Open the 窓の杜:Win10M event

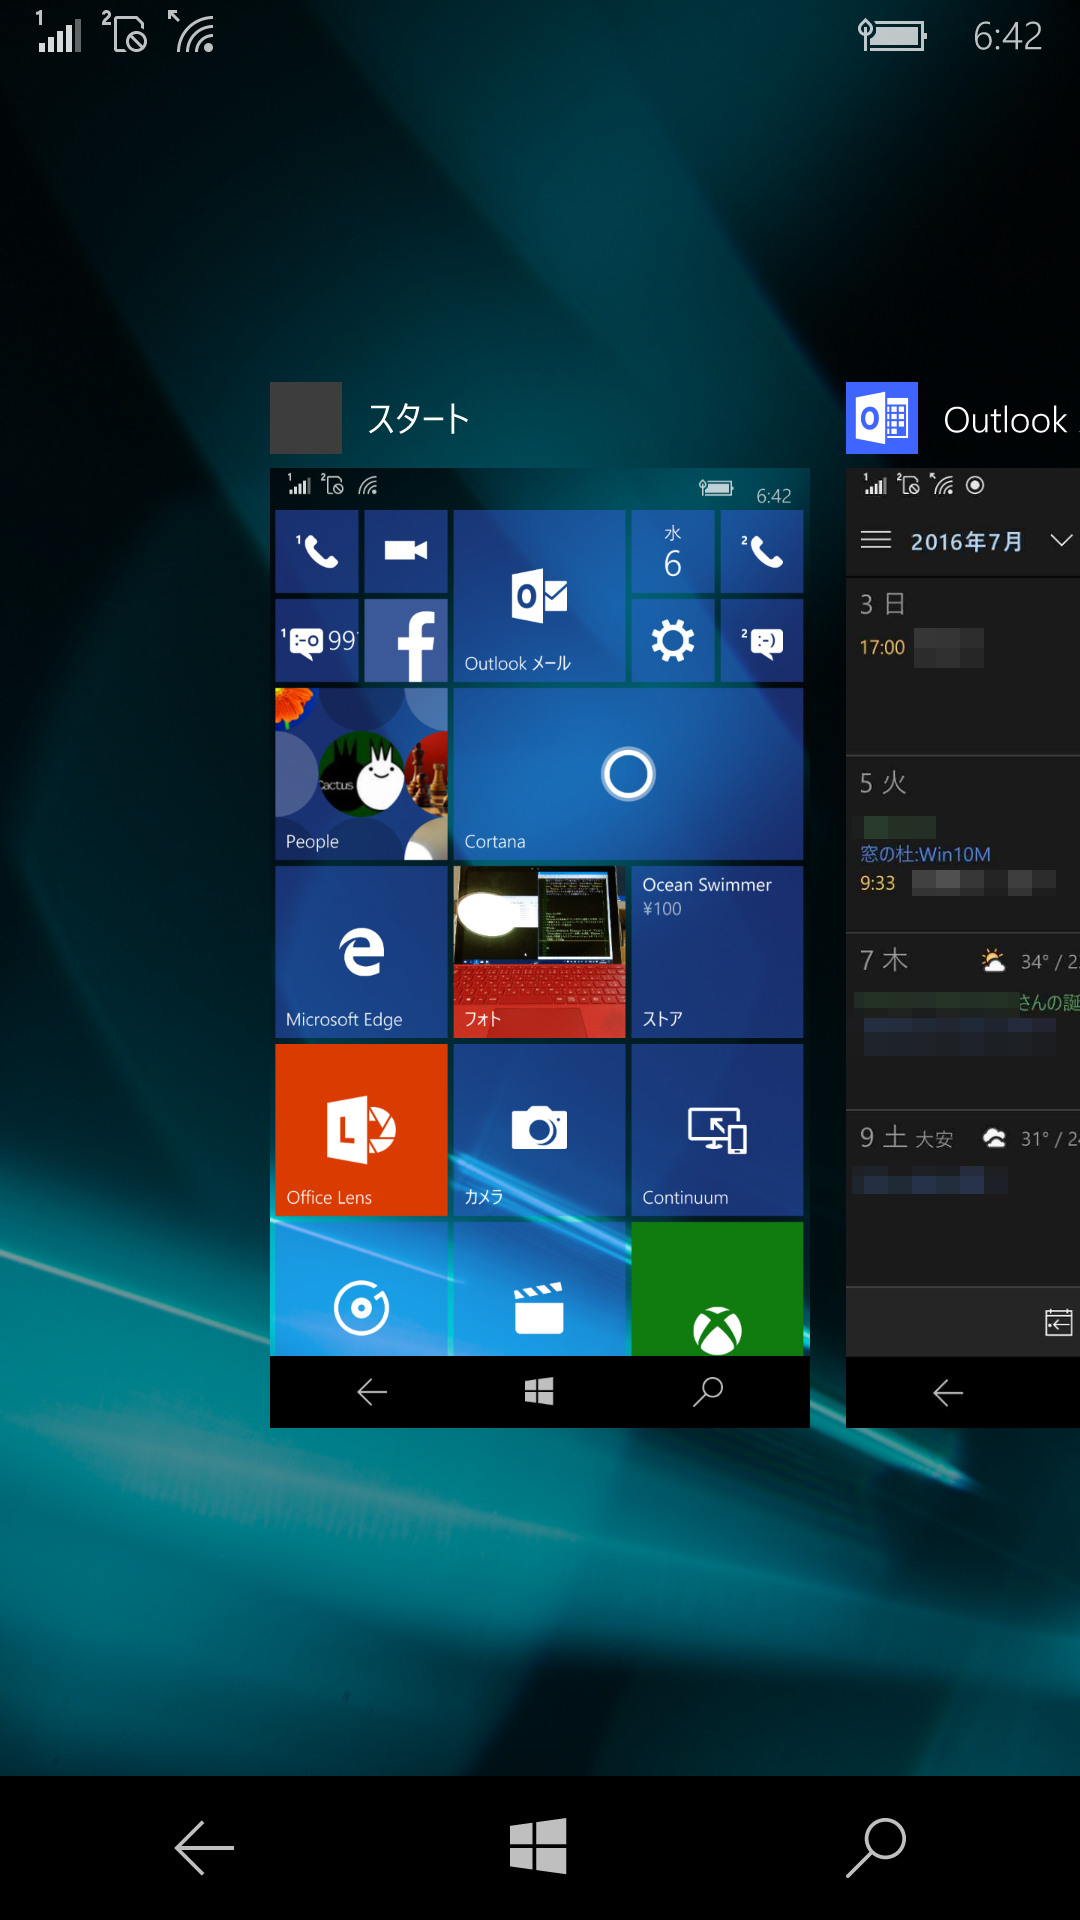pyautogui.click(x=926, y=854)
